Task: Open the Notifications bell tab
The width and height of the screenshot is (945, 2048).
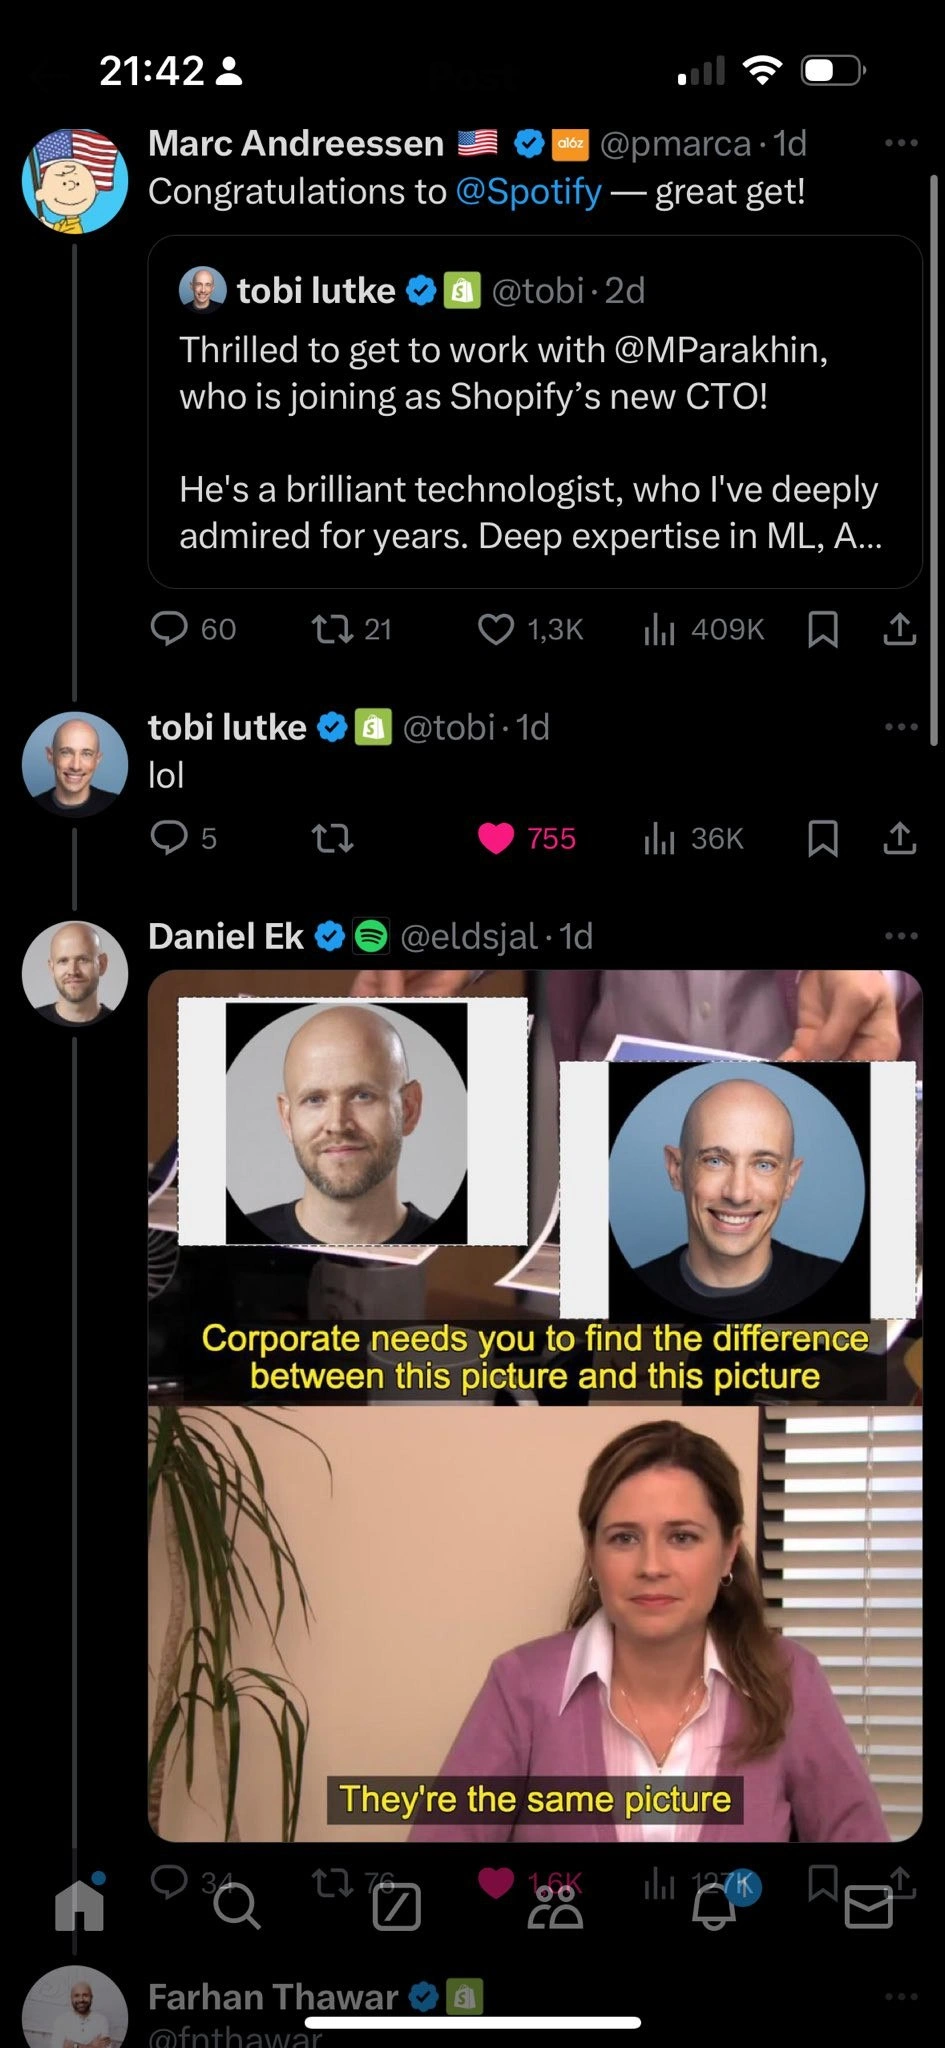Action: [713, 1907]
